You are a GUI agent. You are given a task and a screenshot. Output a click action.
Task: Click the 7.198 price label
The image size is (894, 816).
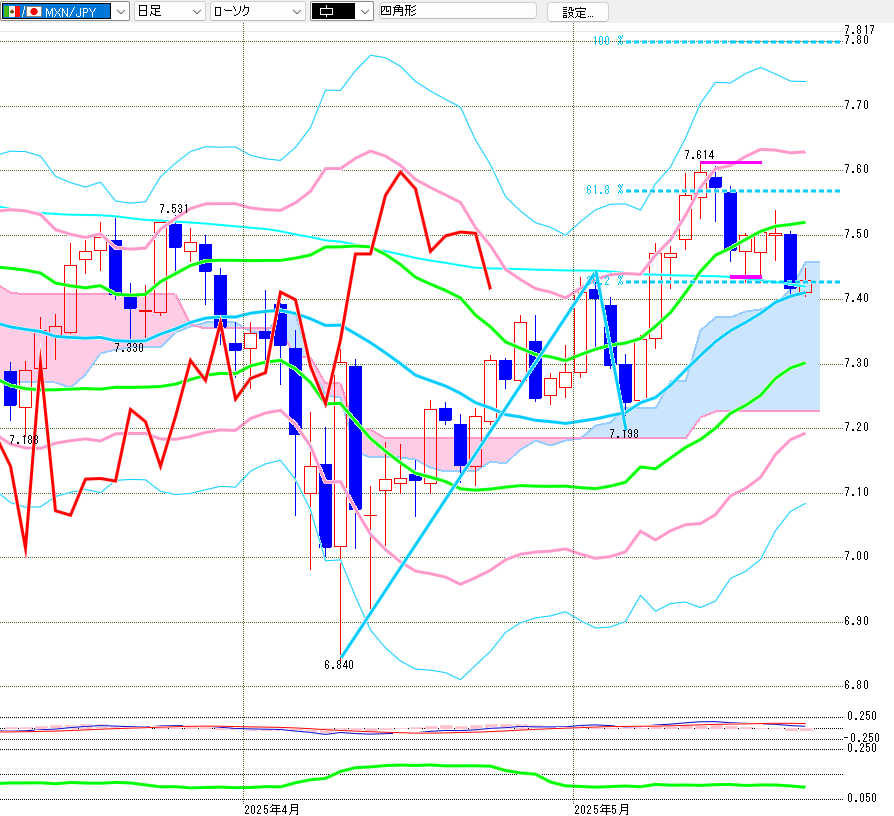[624, 434]
